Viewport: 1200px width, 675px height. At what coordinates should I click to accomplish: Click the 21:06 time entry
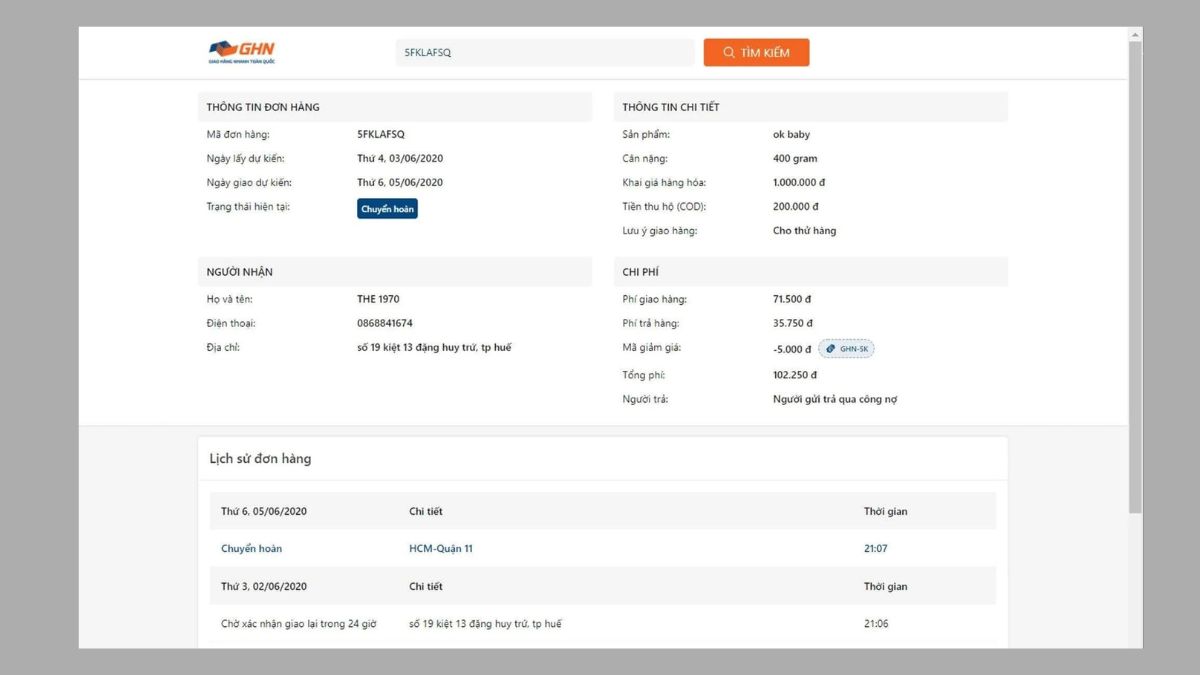tap(876, 624)
